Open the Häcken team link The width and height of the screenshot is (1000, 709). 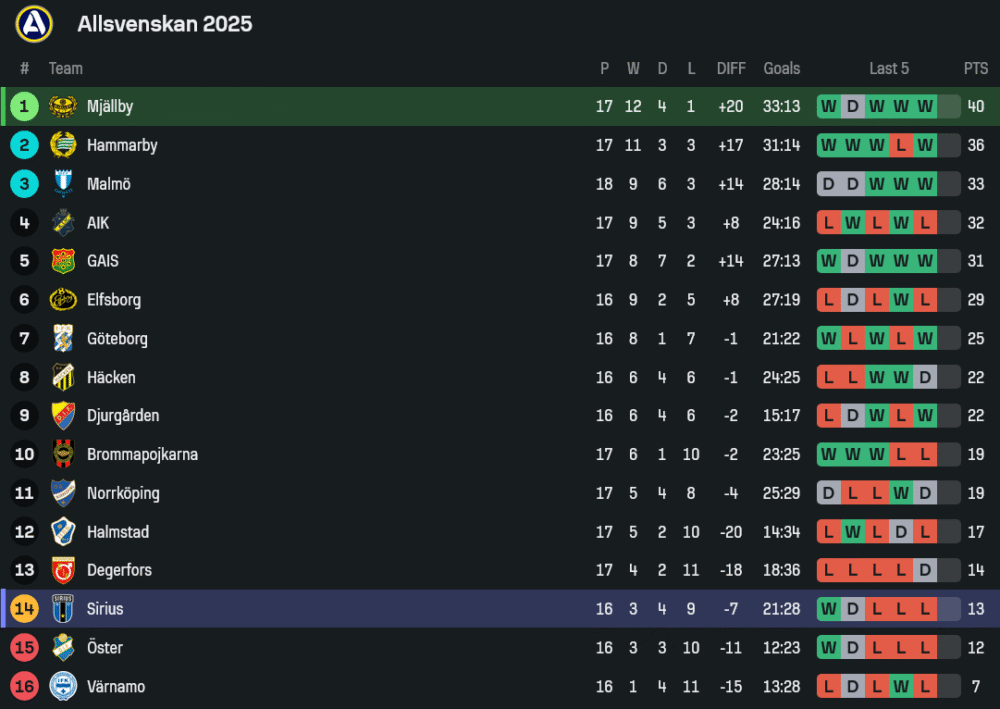click(x=111, y=378)
